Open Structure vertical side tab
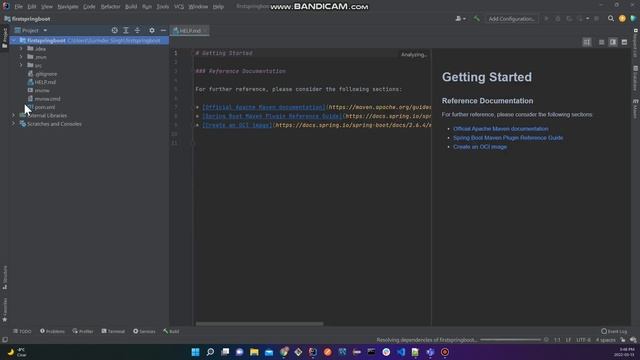The image size is (640, 360). click(x=4, y=278)
